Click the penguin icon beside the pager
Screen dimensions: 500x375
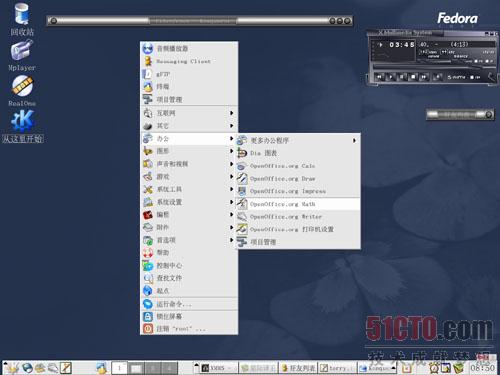tap(101, 367)
